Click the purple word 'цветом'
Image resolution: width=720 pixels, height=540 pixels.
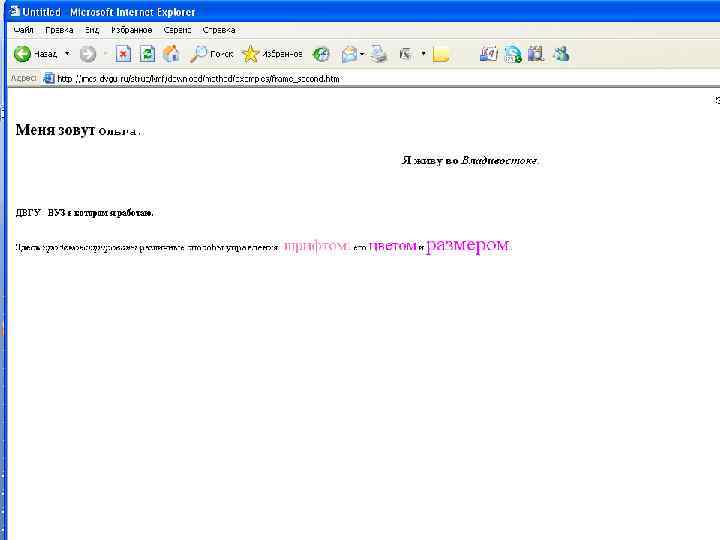[x=393, y=246]
